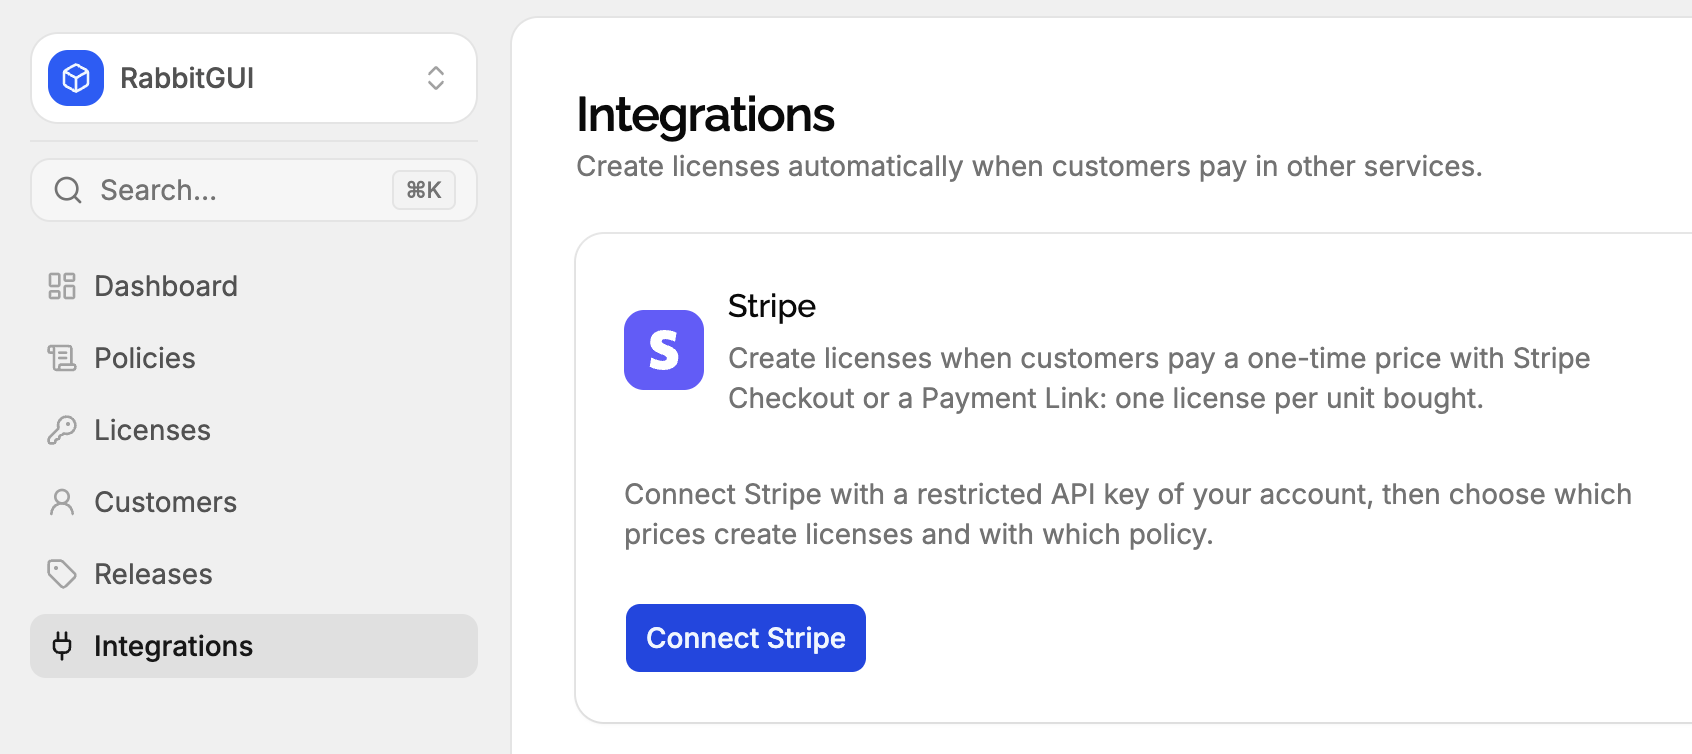Screen dimensions: 1692x754
Task: Click the Dashboard grid icon
Action: pos(62,286)
